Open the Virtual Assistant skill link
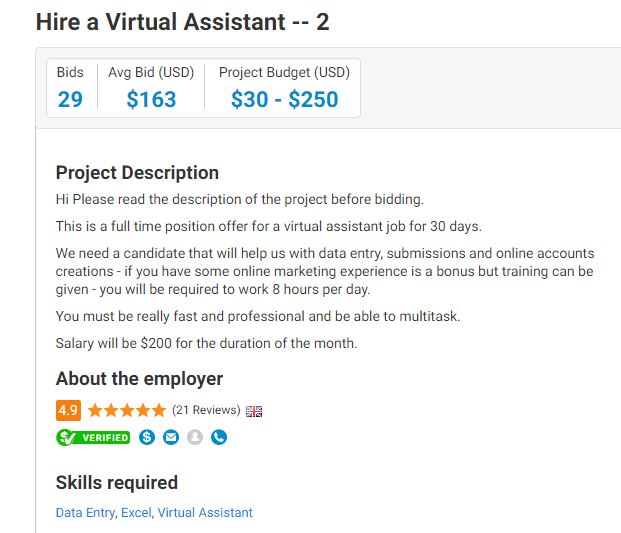The height and width of the screenshot is (533, 621). (205, 512)
